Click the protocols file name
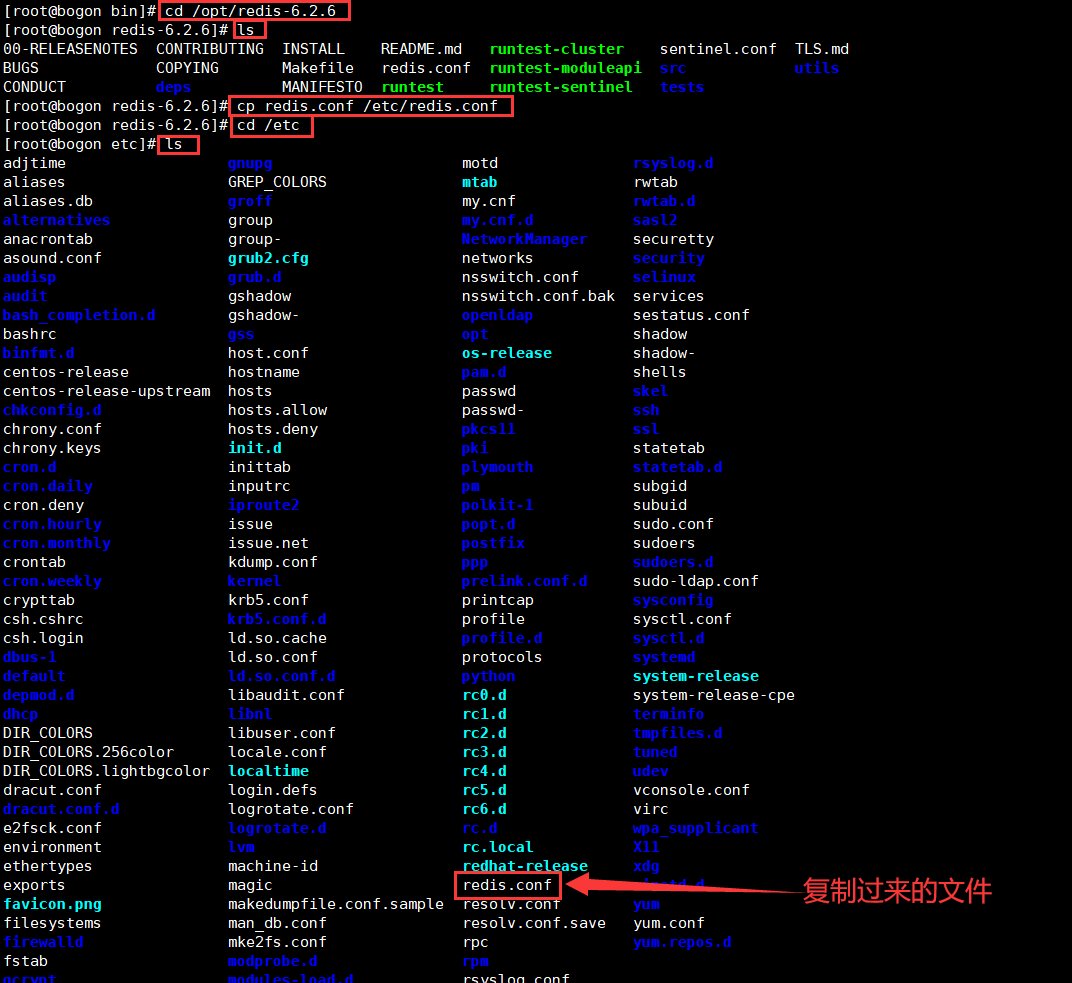1072x983 pixels. click(502, 657)
